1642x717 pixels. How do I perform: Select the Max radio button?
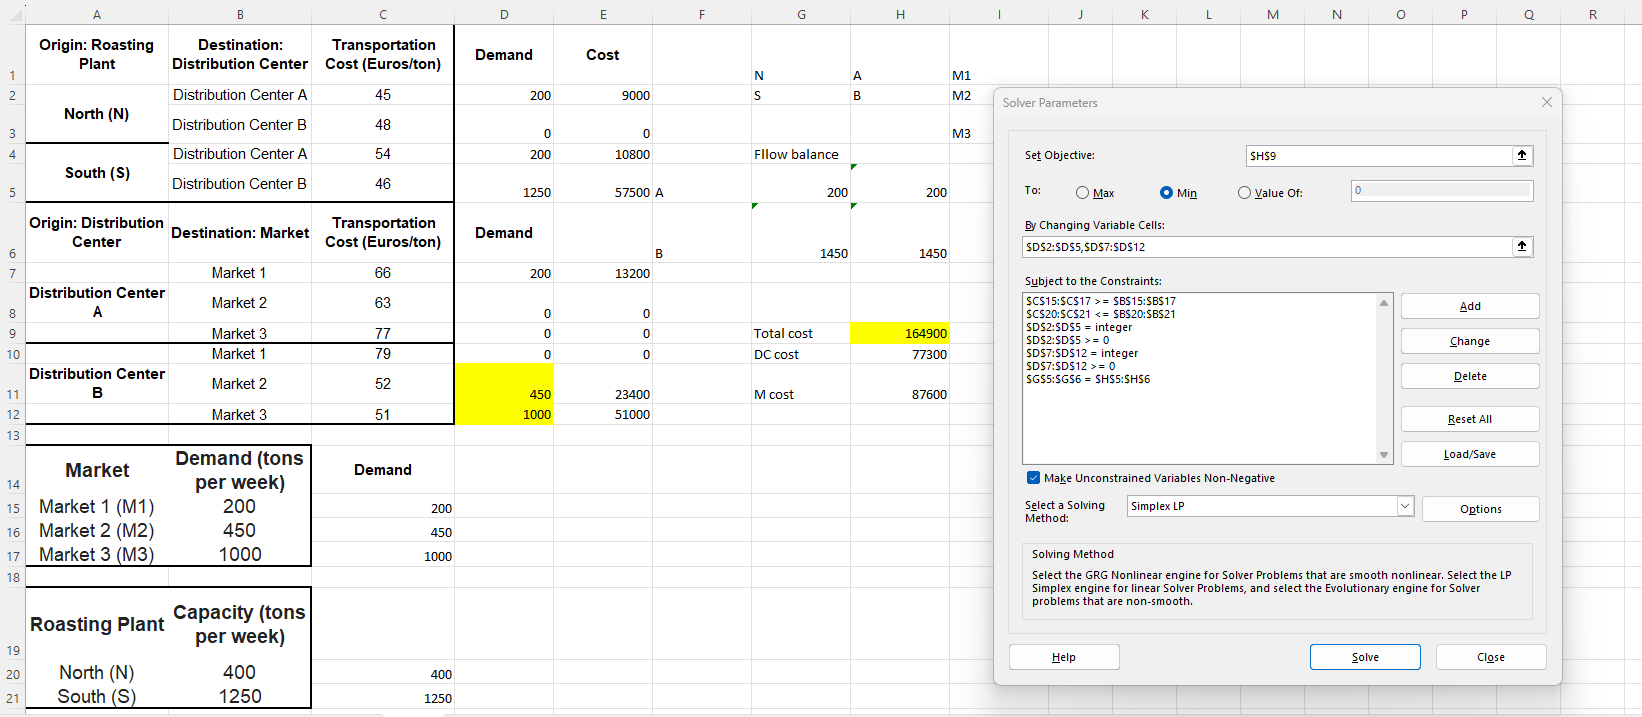point(1082,193)
